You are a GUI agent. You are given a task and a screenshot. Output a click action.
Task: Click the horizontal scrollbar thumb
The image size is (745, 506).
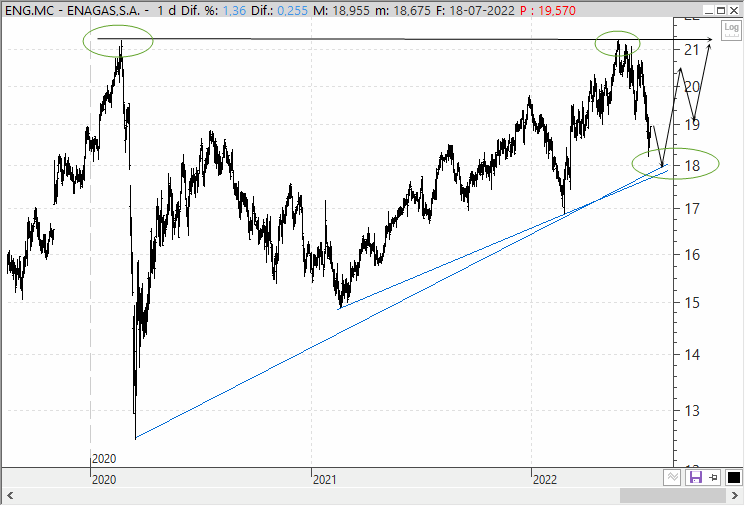(673, 496)
